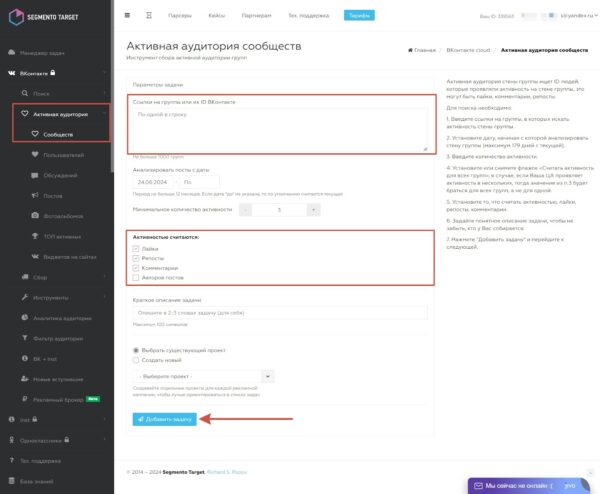Click the Сбор truck icon
This screenshot has width=600, height=494.
(25, 277)
